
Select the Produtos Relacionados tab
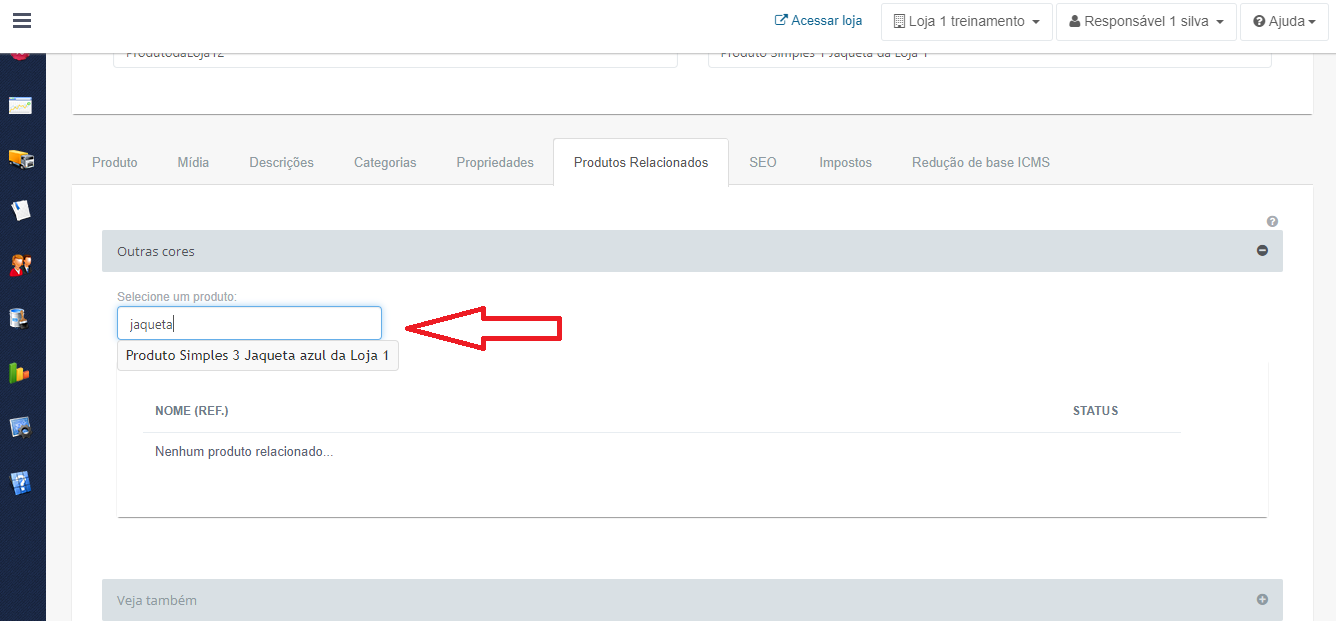coord(641,162)
